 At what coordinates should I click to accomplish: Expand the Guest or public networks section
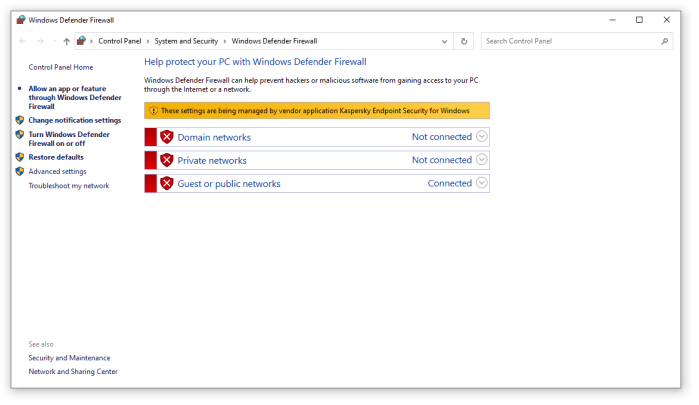click(x=482, y=183)
